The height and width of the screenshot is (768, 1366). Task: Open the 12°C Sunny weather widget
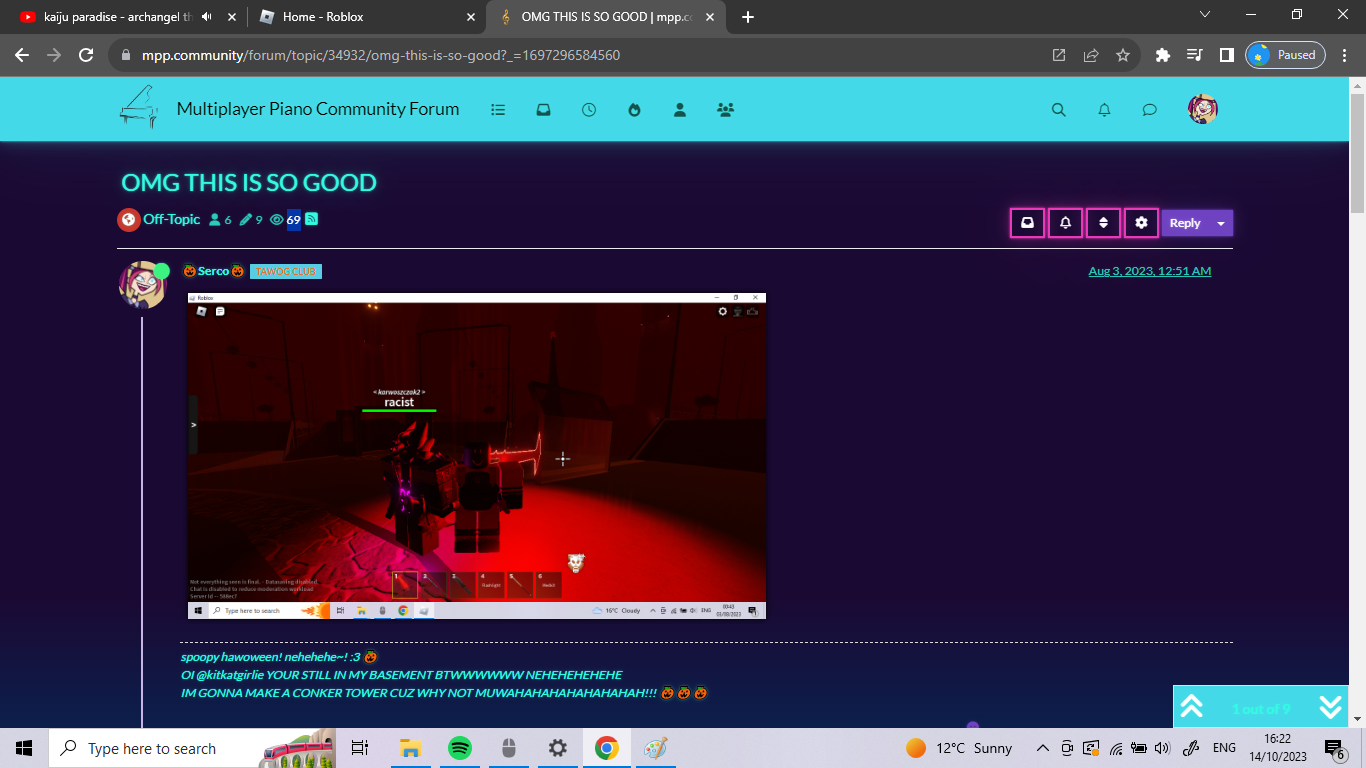(959, 748)
